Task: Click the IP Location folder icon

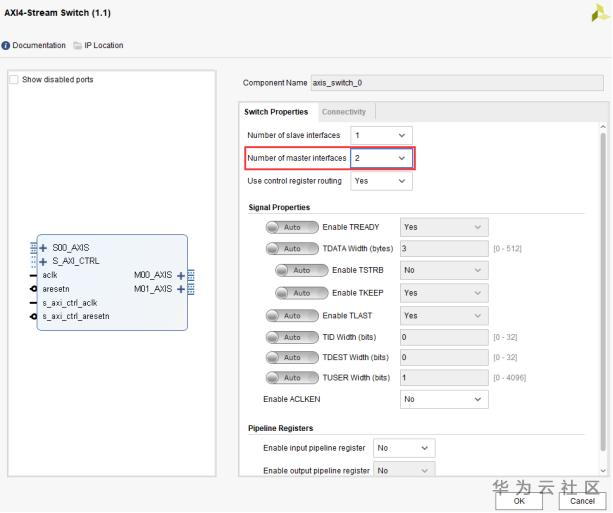Action: [76, 46]
